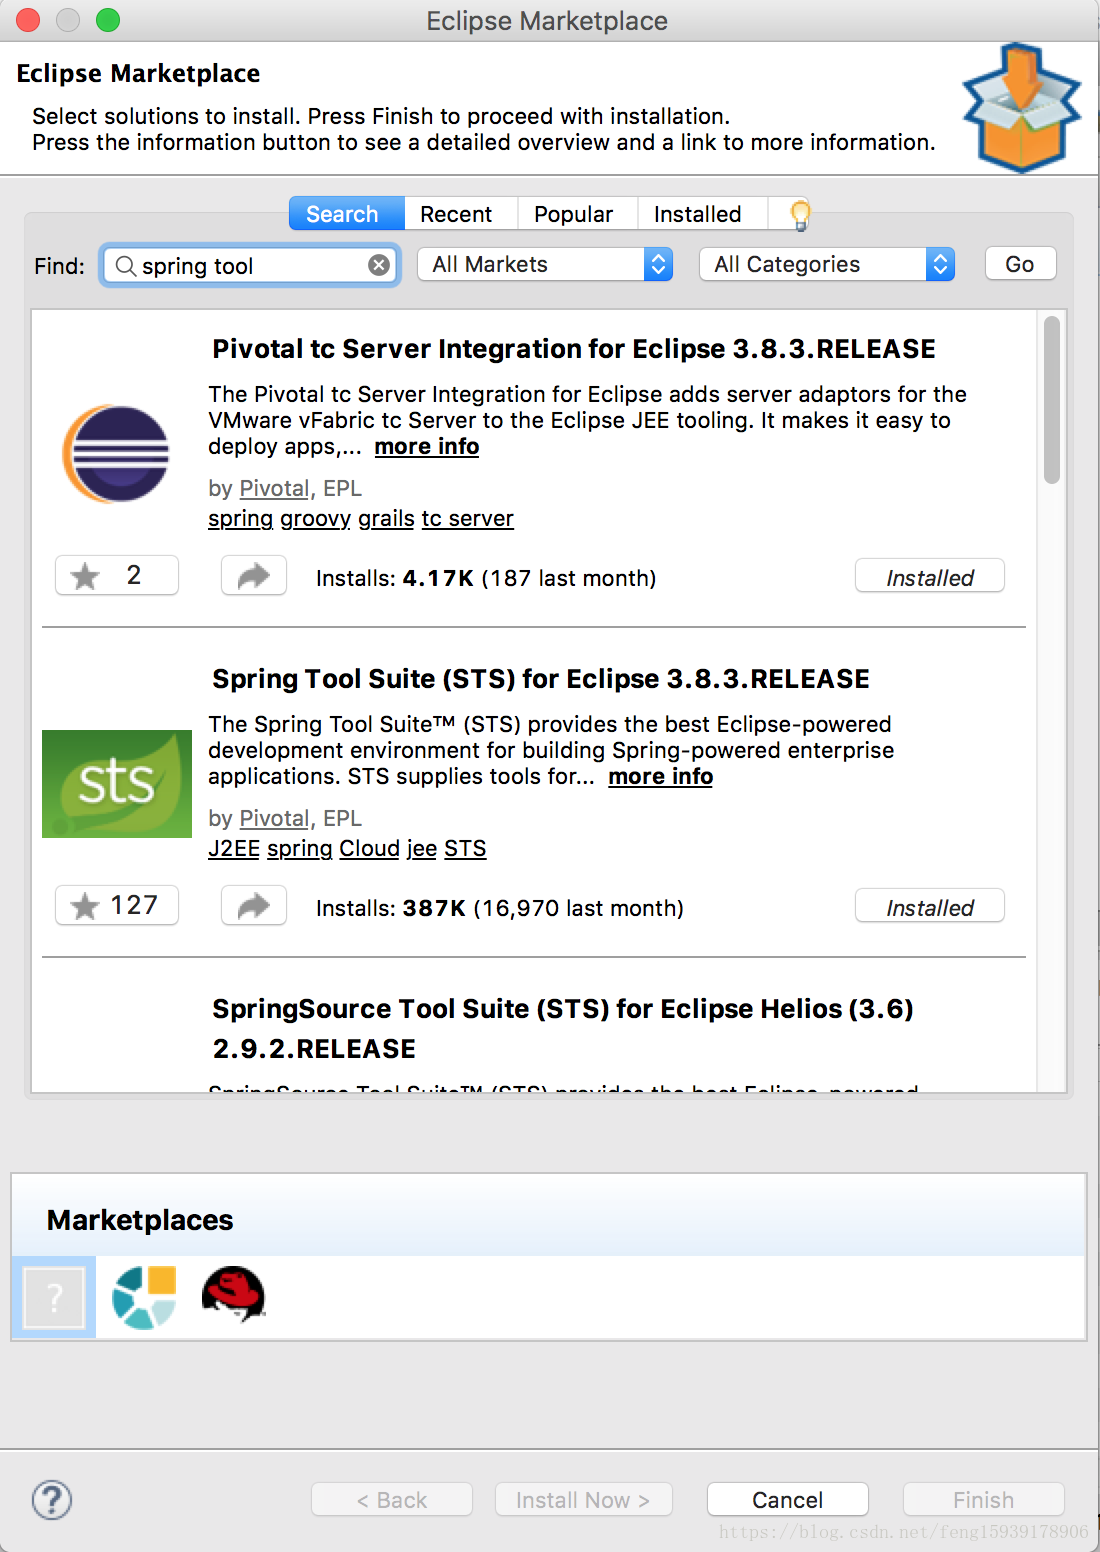Open the All Categories dropdown
Viewport: 1100px width, 1552px height.
[827, 264]
